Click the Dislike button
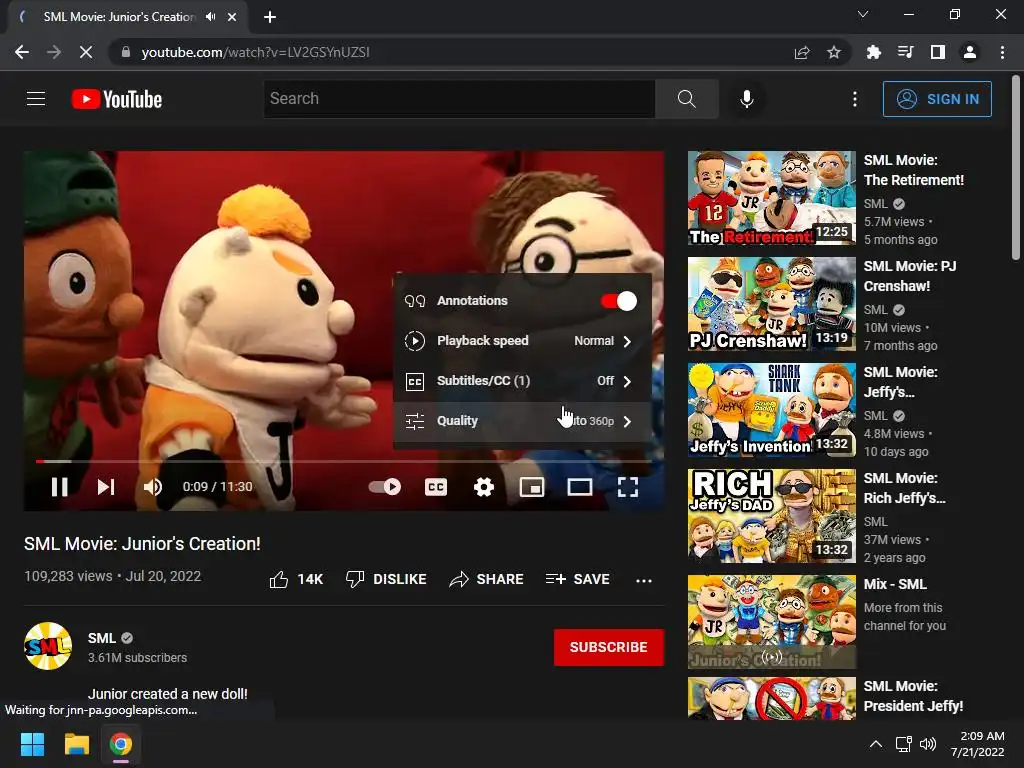 click(x=386, y=579)
